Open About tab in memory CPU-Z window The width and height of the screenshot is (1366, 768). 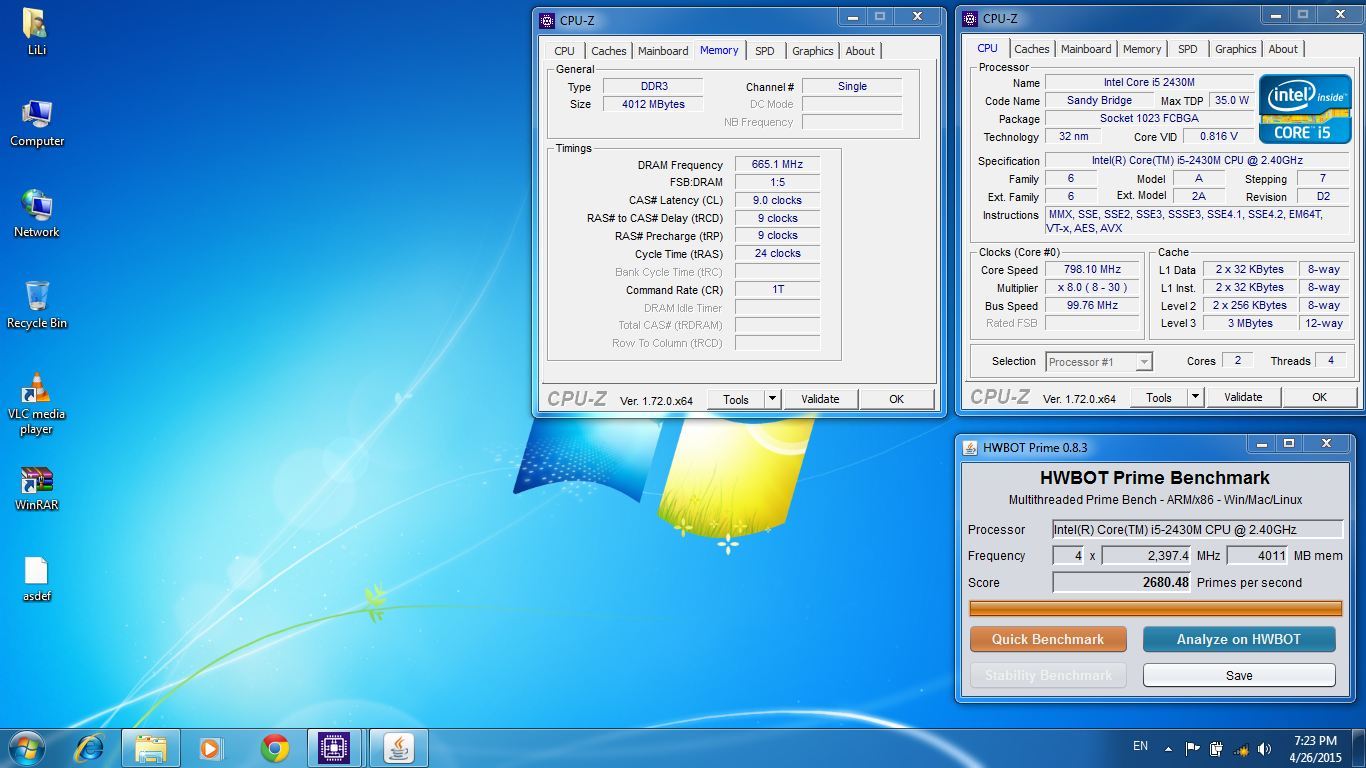click(860, 51)
